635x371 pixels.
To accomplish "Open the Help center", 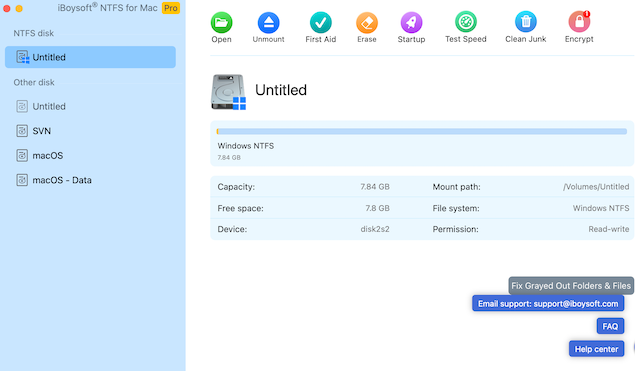I will click(596, 349).
